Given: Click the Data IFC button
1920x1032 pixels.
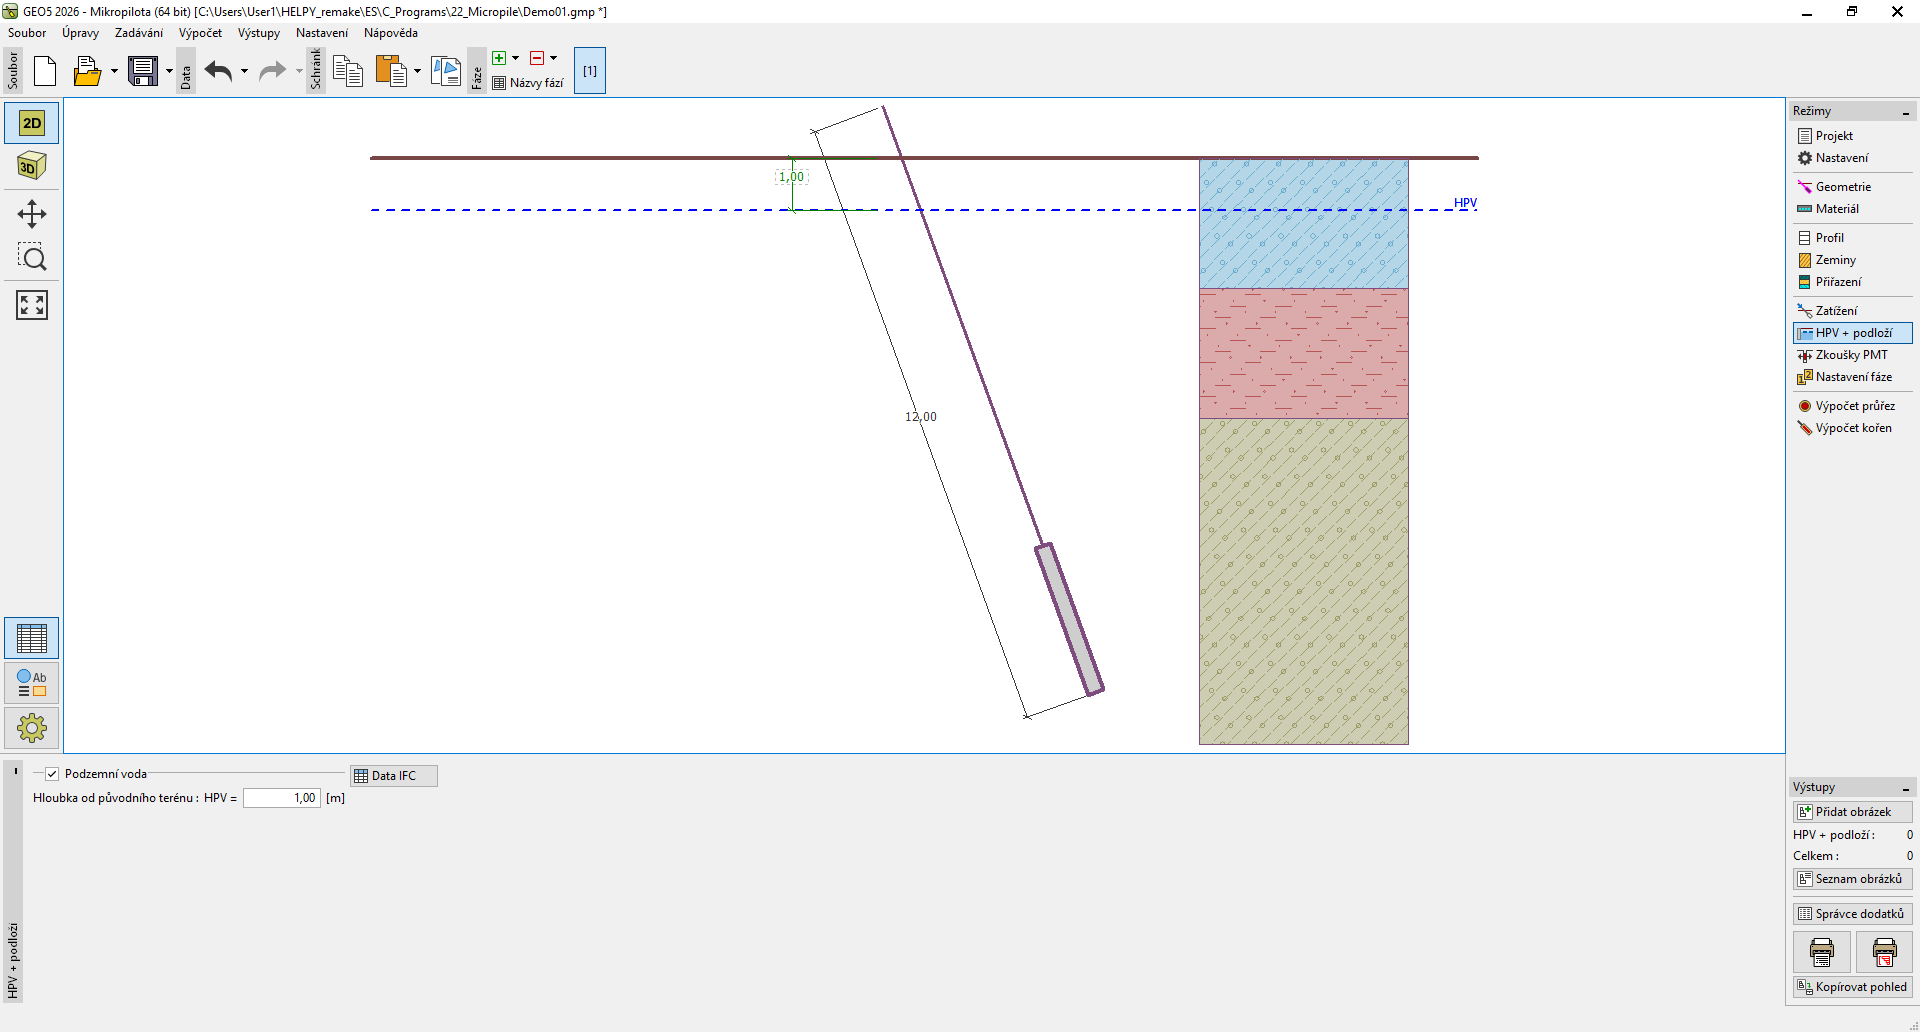Looking at the screenshot, I should (x=393, y=776).
